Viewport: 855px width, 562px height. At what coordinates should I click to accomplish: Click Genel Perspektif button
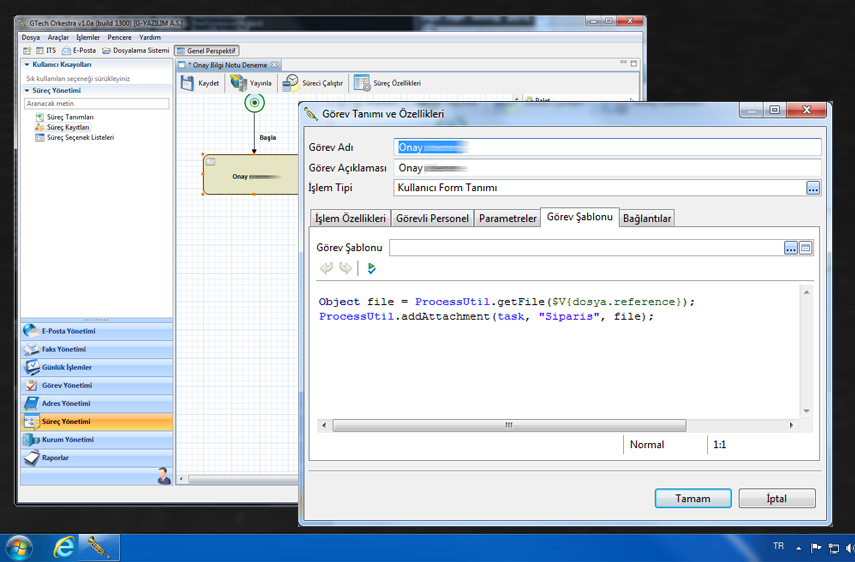[x=207, y=51]
